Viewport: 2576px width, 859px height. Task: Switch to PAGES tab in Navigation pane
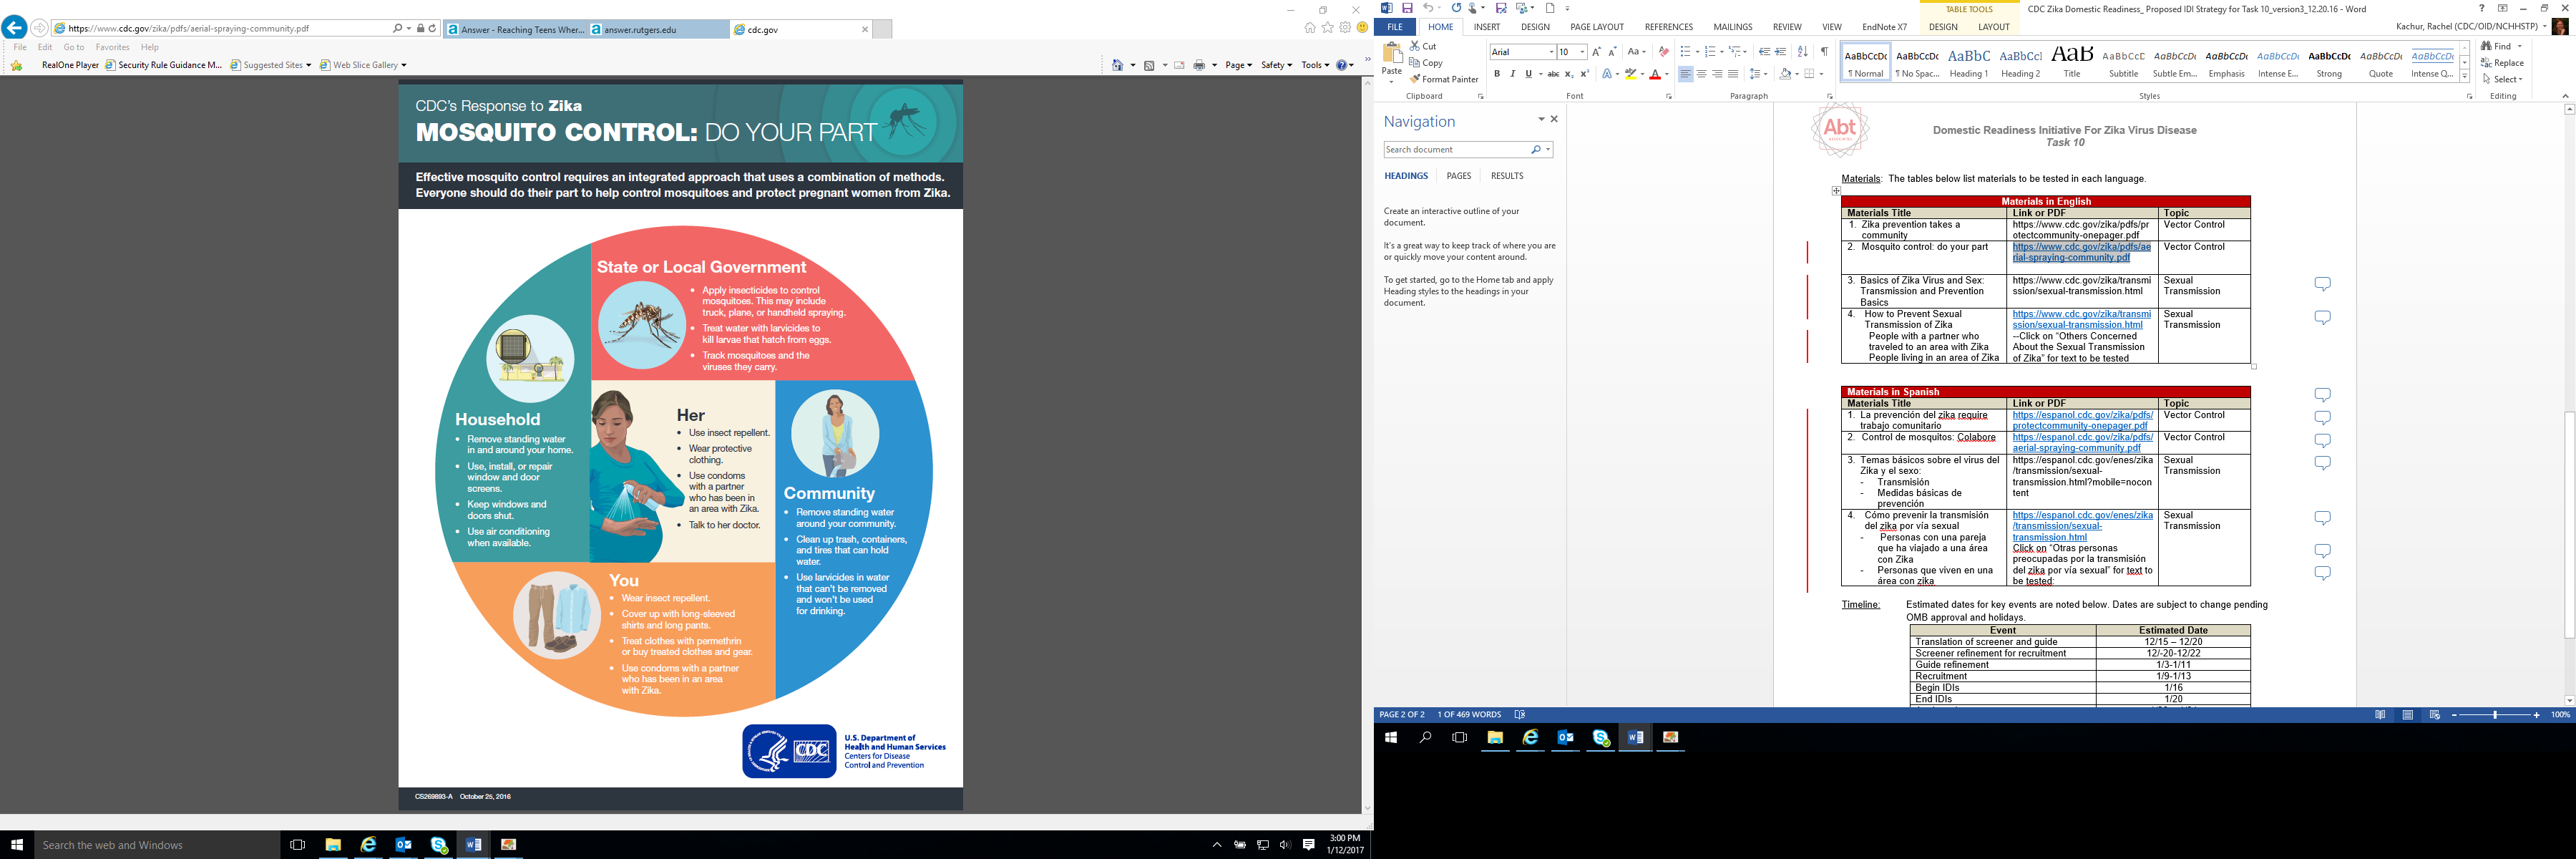click(1458, 176)
